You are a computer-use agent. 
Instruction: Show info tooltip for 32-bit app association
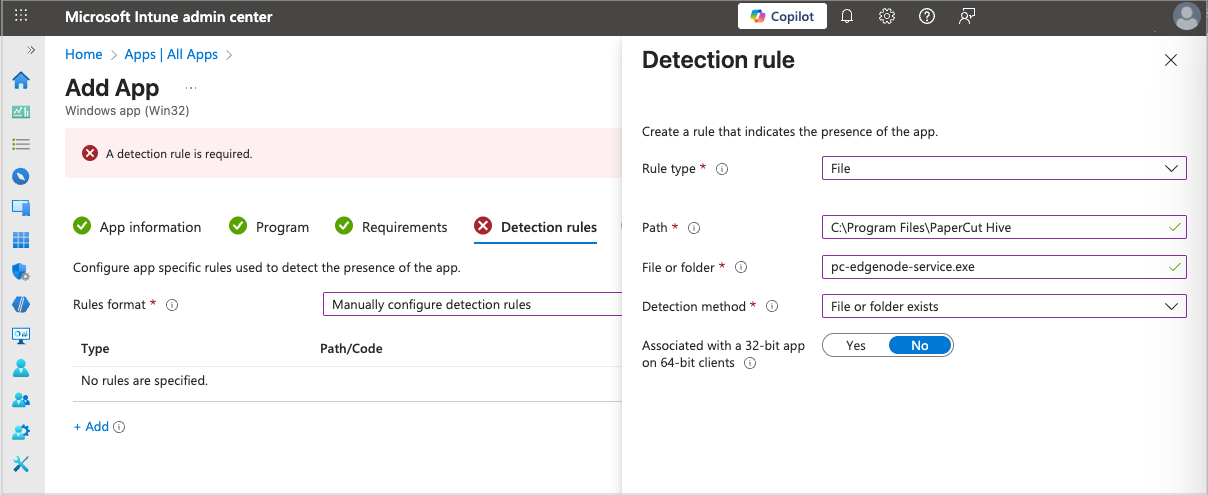click(750, 364)
